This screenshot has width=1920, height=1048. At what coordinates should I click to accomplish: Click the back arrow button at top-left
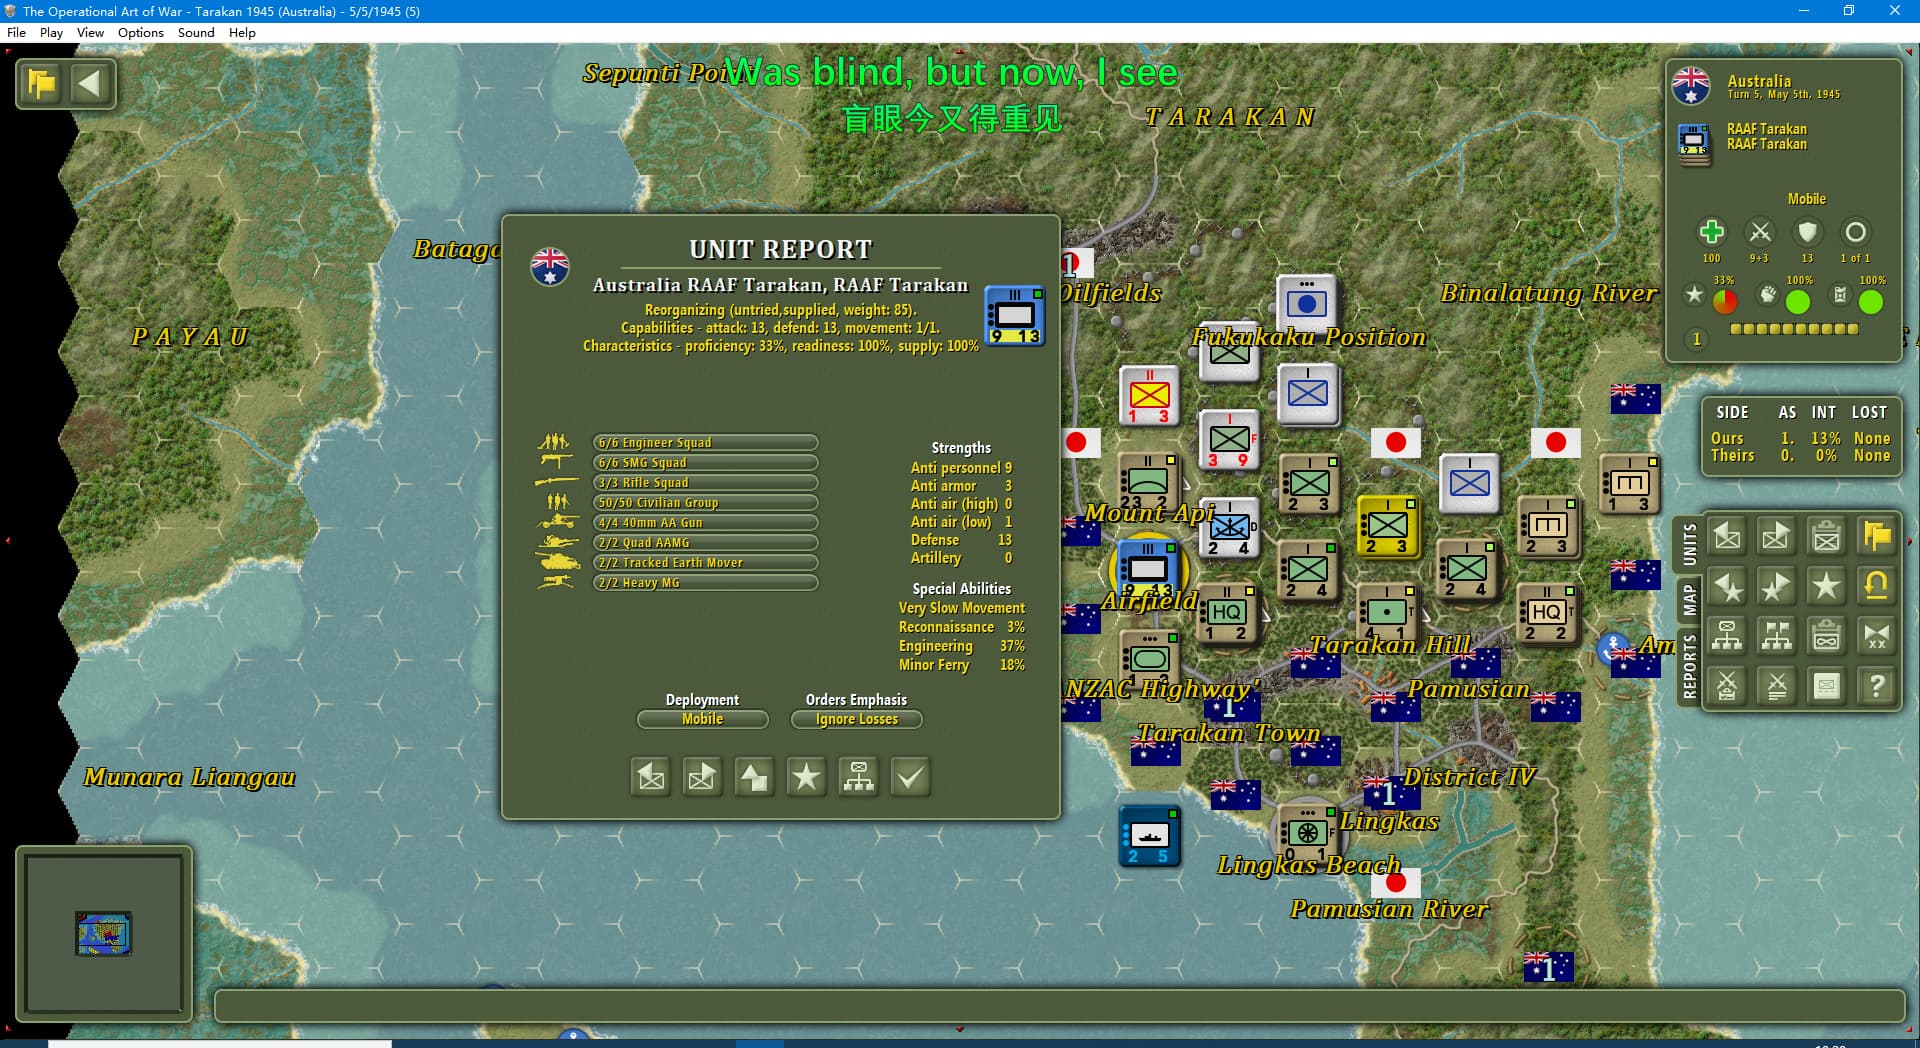point(90,83)
